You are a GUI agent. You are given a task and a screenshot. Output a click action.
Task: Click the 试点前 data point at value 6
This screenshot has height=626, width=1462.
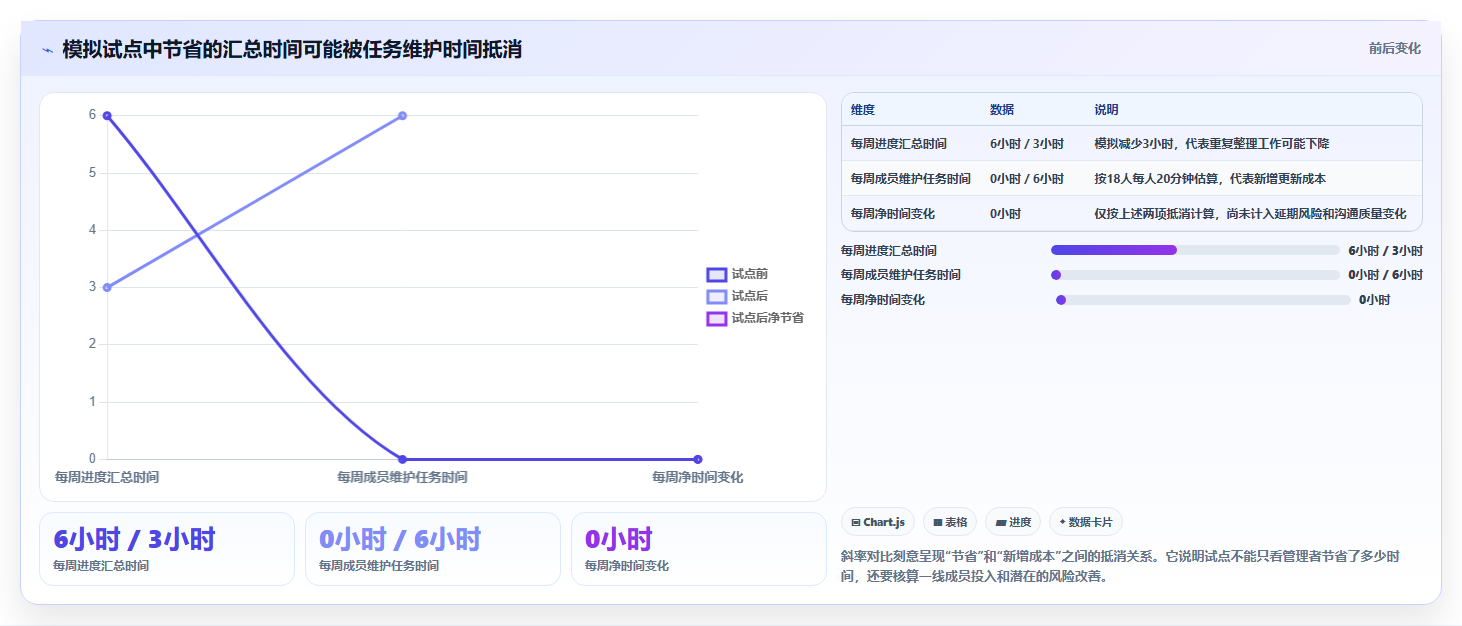pos(107,116)
